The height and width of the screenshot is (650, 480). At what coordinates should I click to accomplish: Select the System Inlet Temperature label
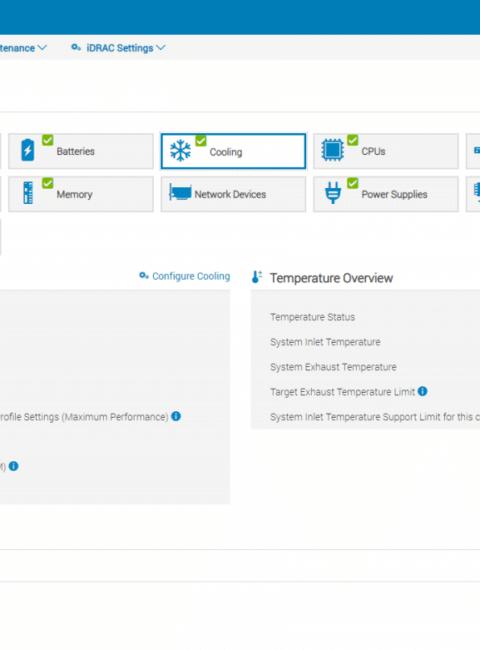pos(325,342)
